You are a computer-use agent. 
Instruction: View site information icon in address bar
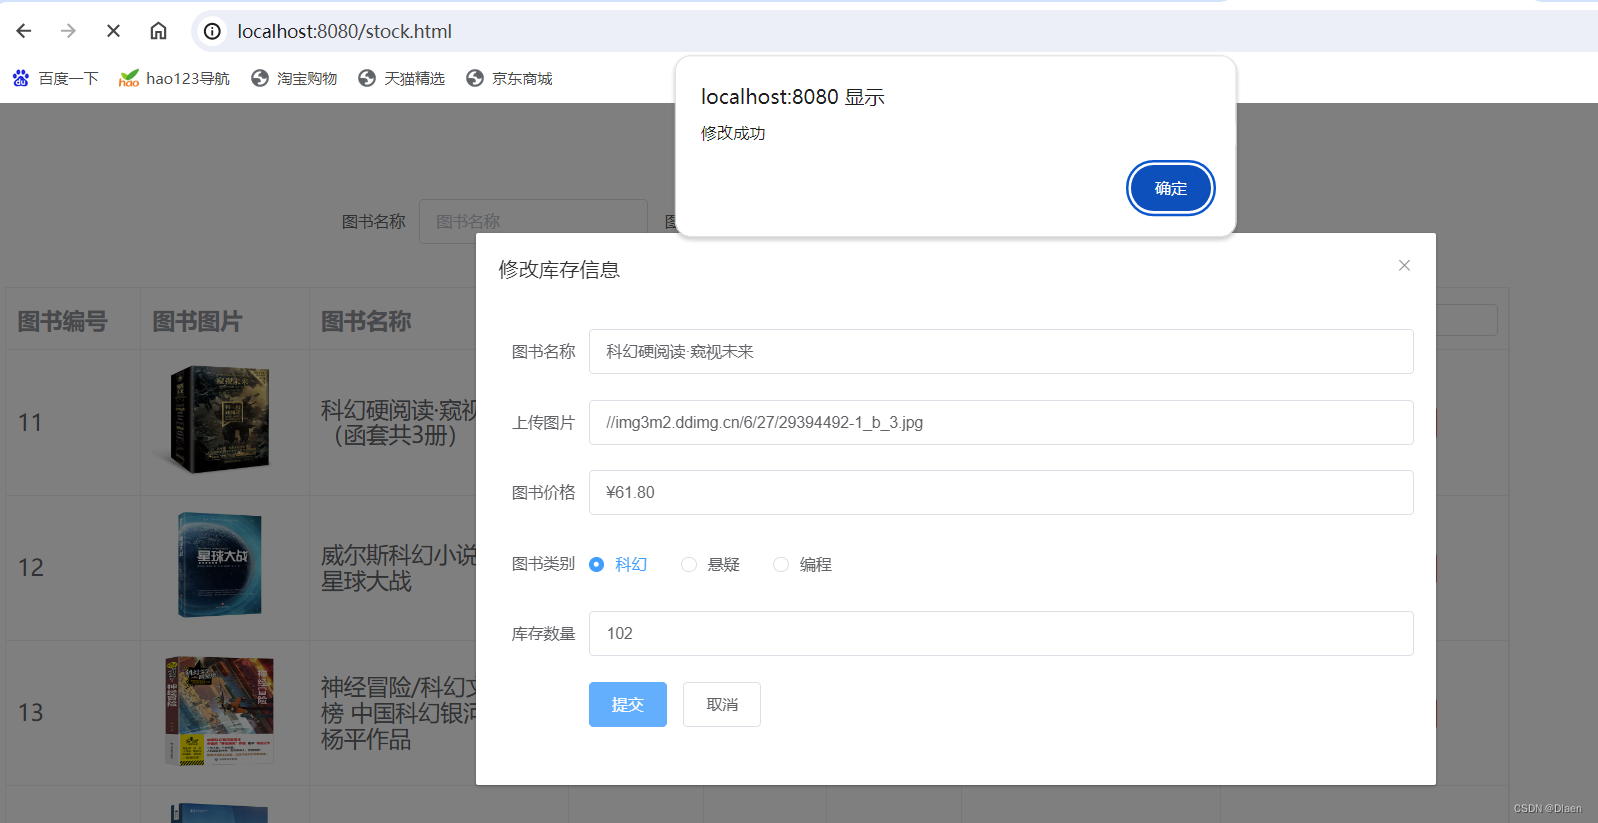[x=212, y=31]
